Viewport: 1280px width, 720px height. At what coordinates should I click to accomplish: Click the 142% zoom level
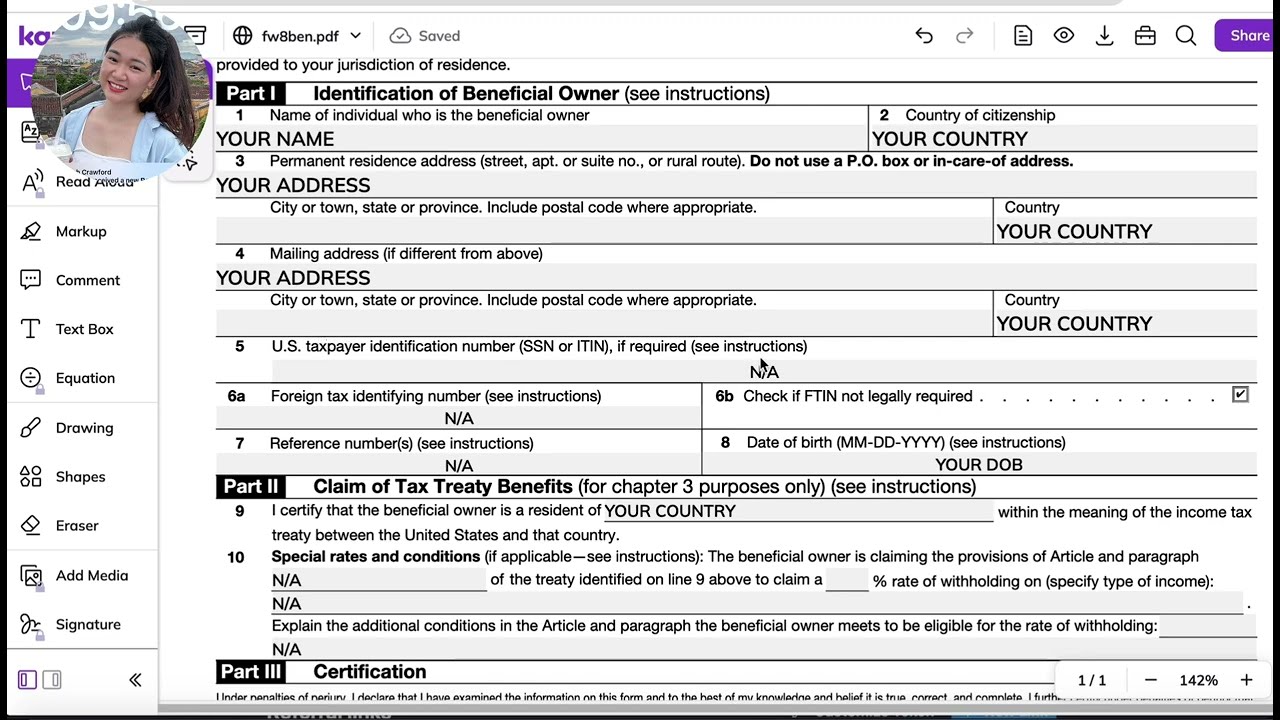[1198, 680]
